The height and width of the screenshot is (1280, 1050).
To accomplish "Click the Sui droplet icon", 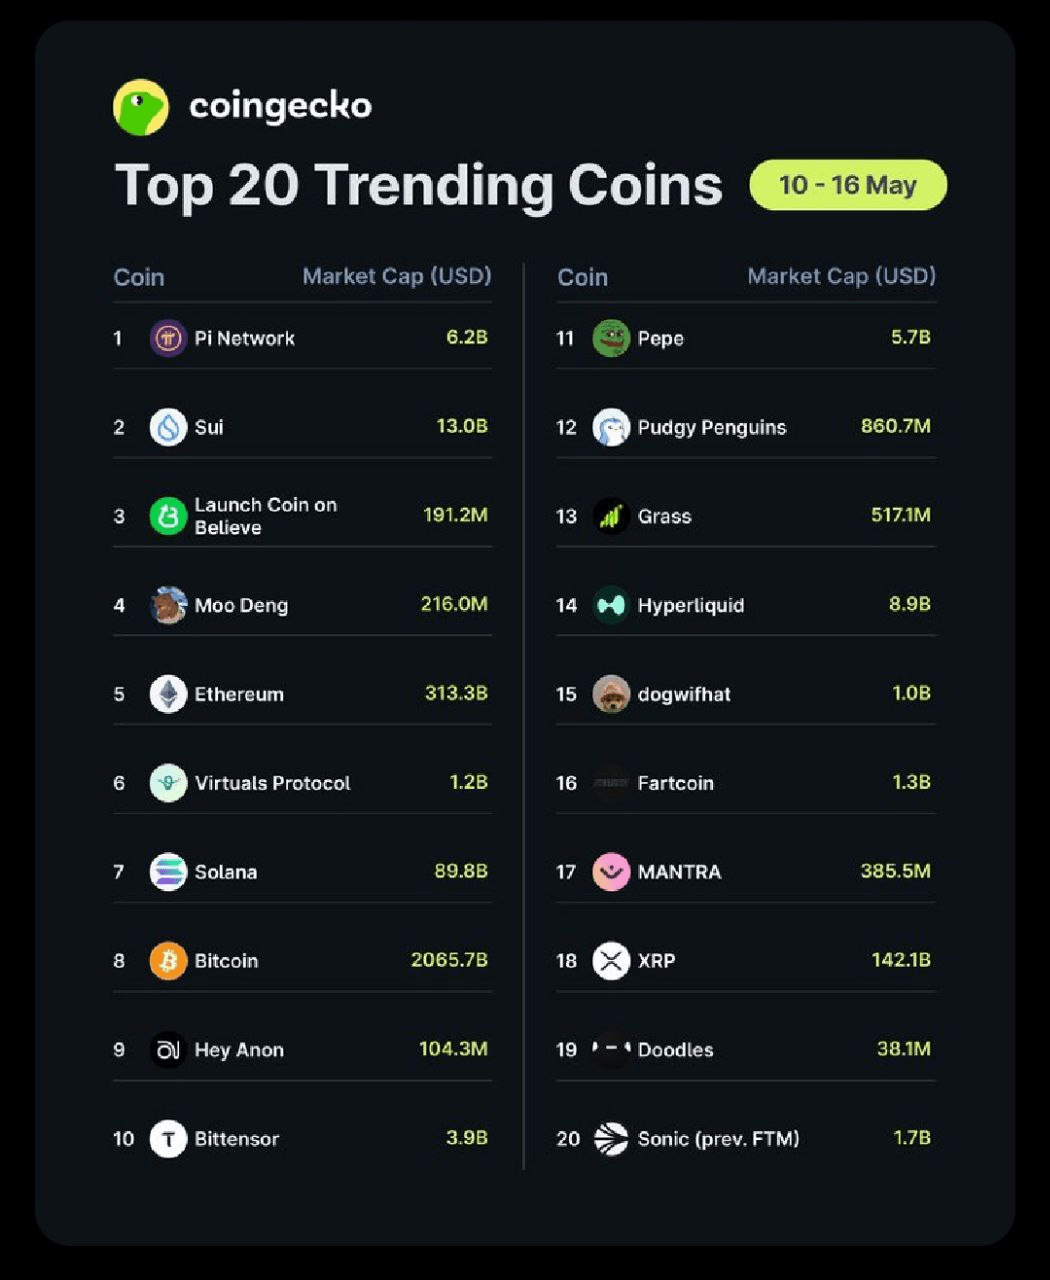I will coord(168,427).
